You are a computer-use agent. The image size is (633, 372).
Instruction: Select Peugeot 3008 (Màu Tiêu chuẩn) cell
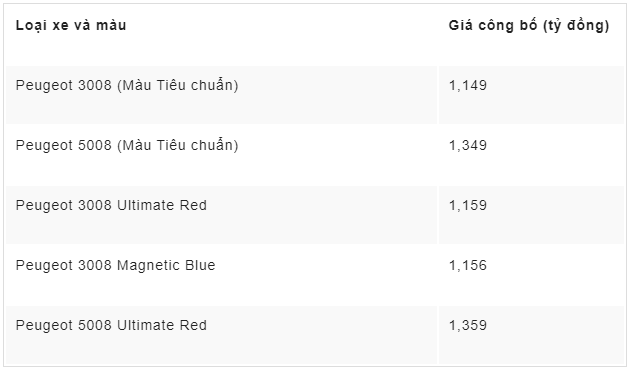(221, 95)
